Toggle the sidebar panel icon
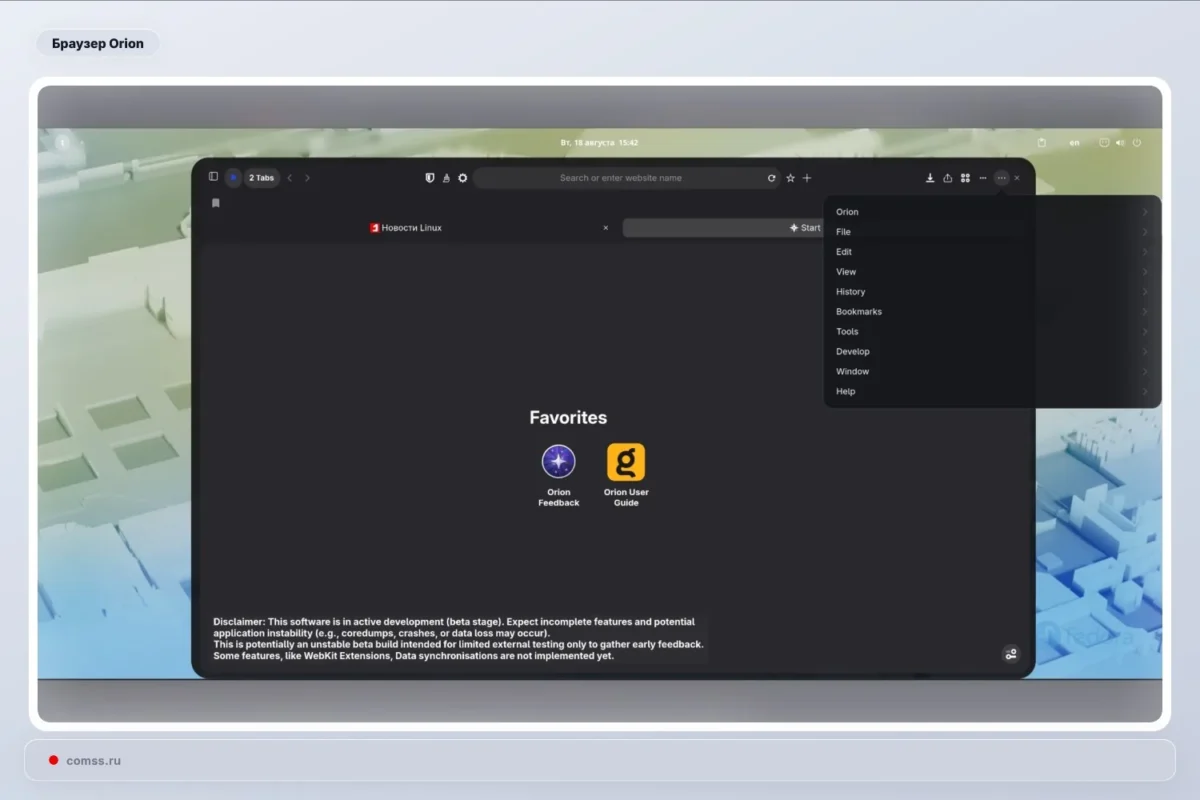 [x=213, y=177]
